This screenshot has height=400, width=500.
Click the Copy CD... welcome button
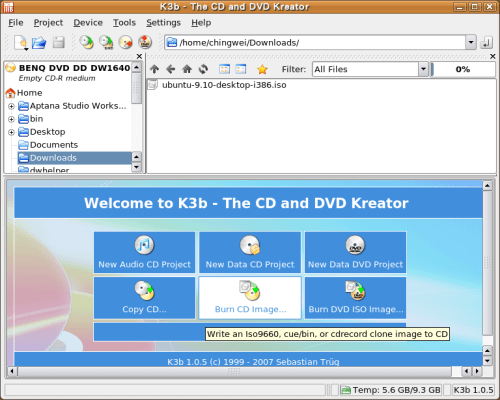tap(144, 298)
